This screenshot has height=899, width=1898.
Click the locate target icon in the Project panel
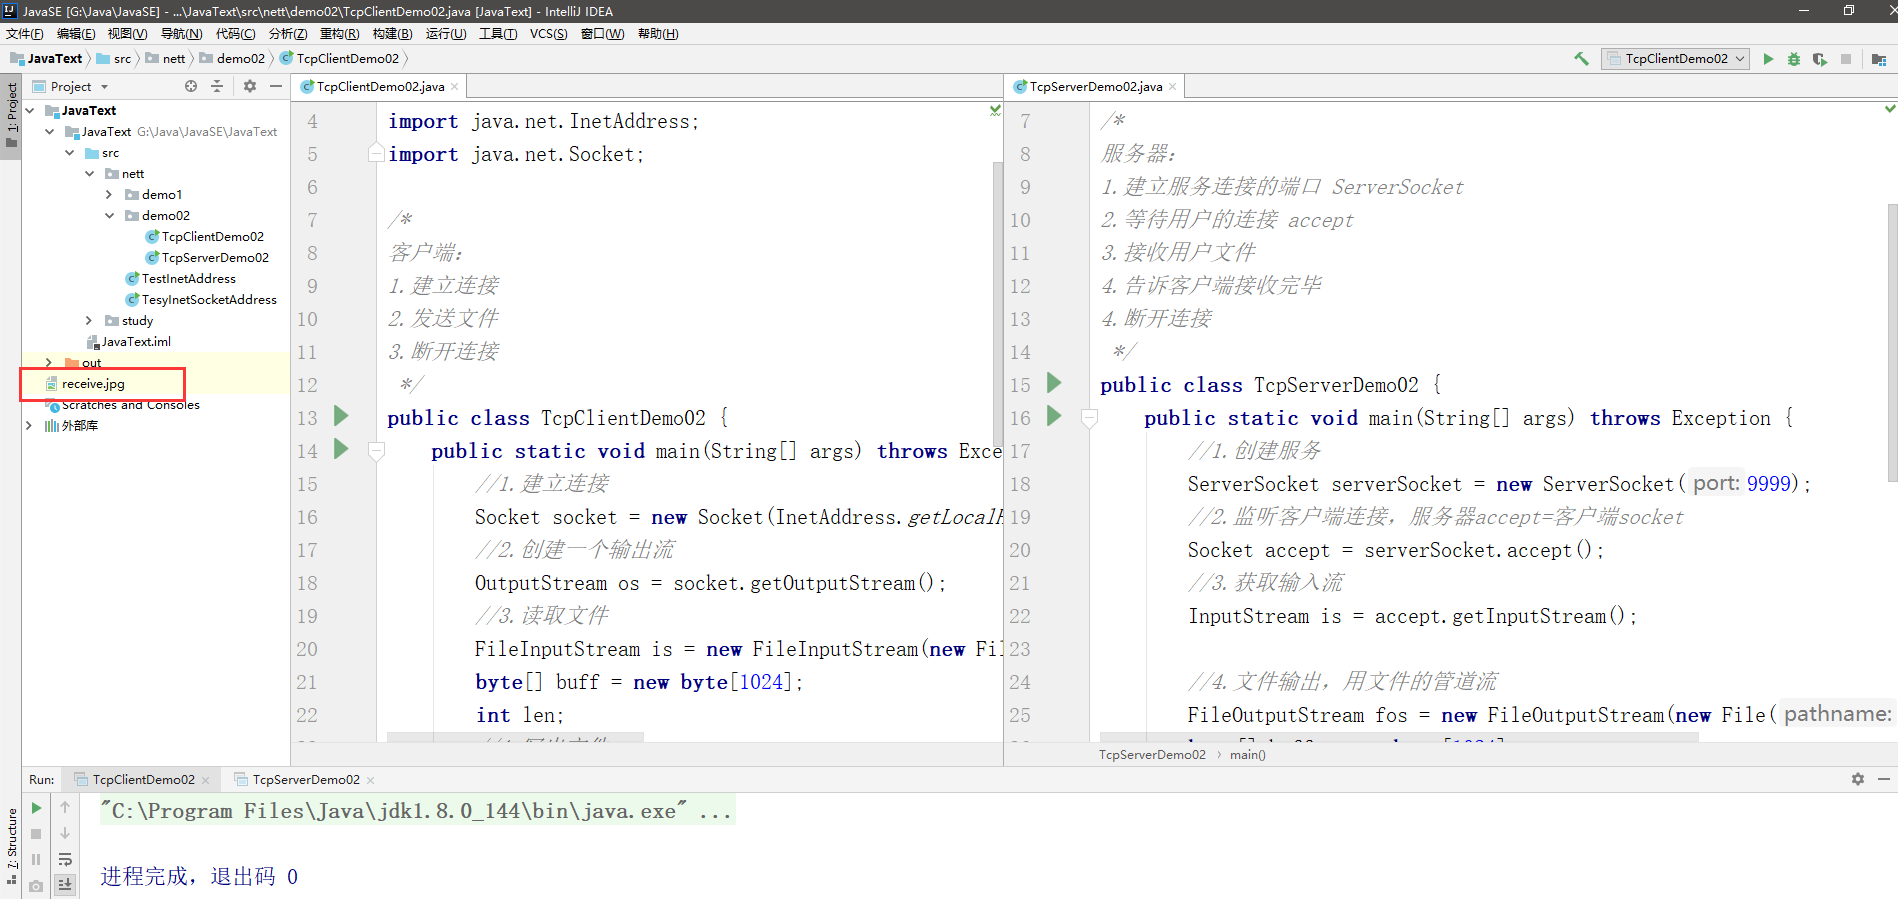[x=191, y=87]
